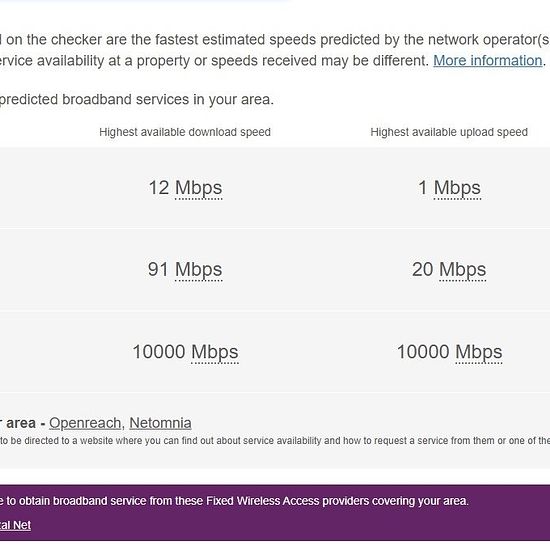The width and height of the screenshot is (550, 550).
Task: Open the More information link
Action: coord(488,61)
